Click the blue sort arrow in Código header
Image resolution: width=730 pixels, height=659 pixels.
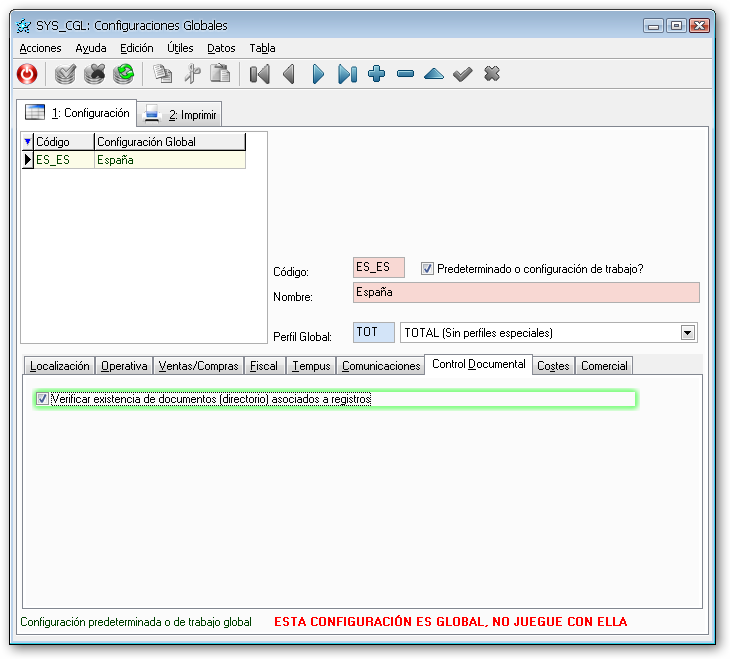(x=28, y=142)
